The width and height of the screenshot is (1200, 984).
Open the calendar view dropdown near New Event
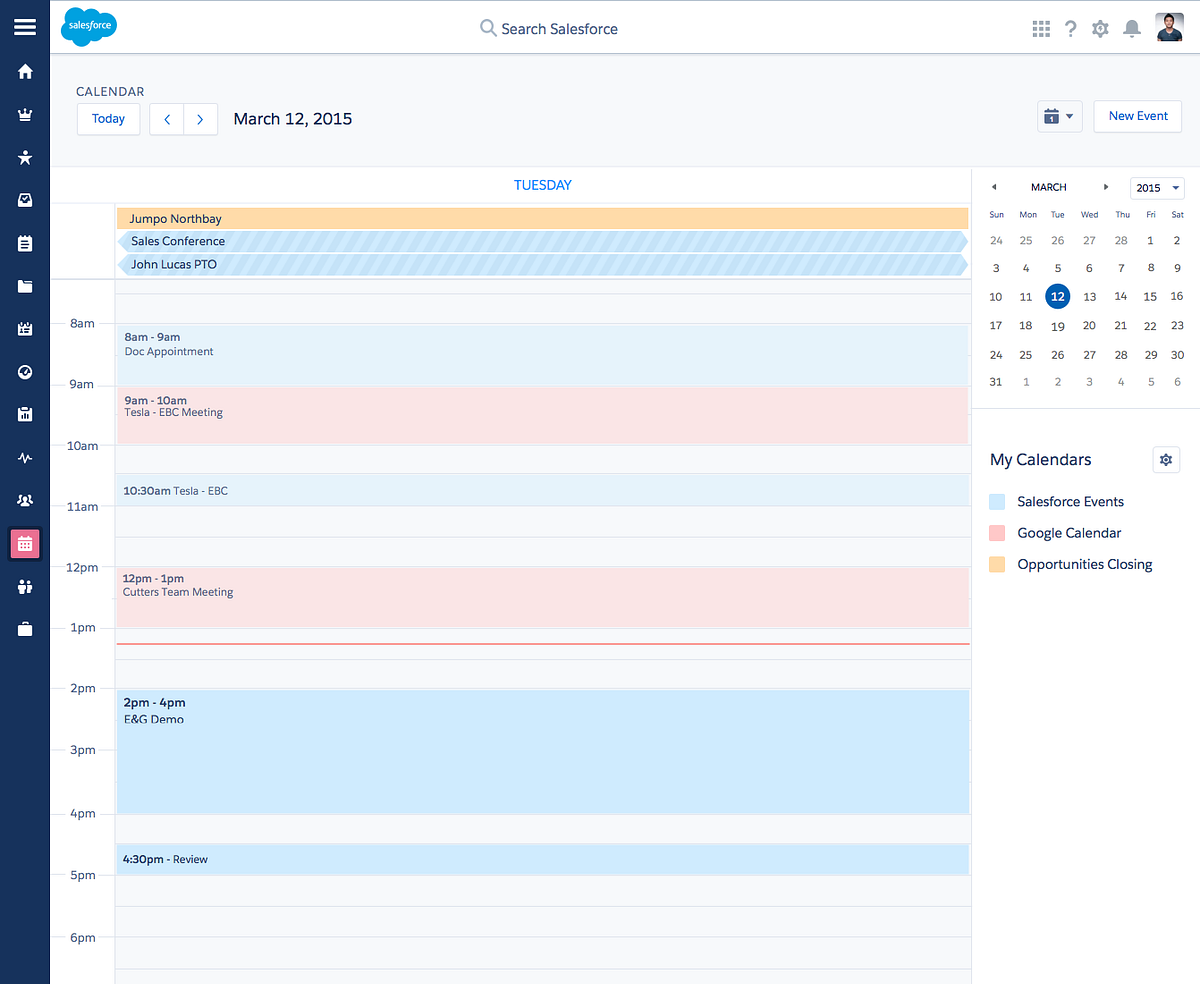(1059, 115)
